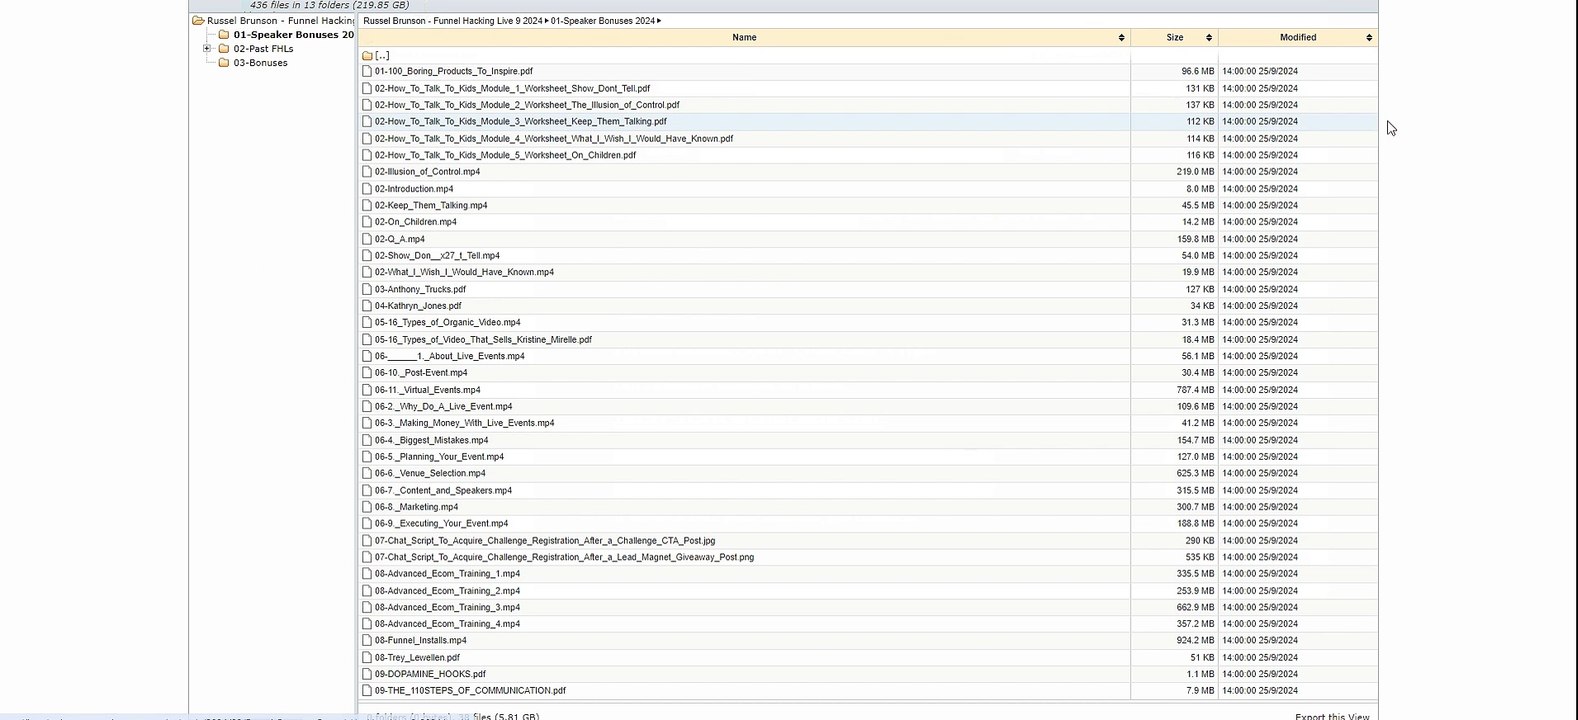The height and width of the screenshot is (720, 1578).
Task: Open the 02-Past FHLs folder in tree
Action: coord(263,48)
